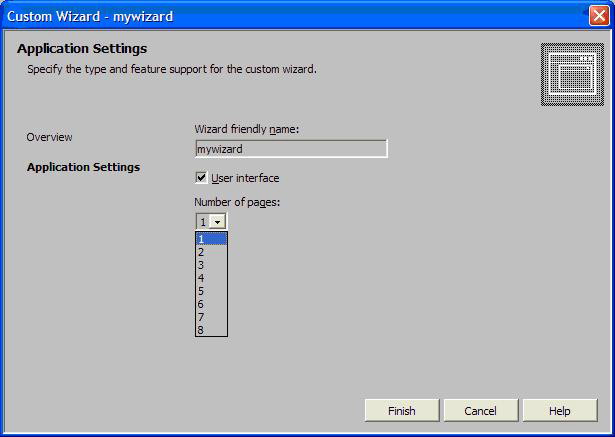Collapse the Number of pages dropdown arrow
The width and height of the screenshot is (615, 437).
(x=218, y=222)
